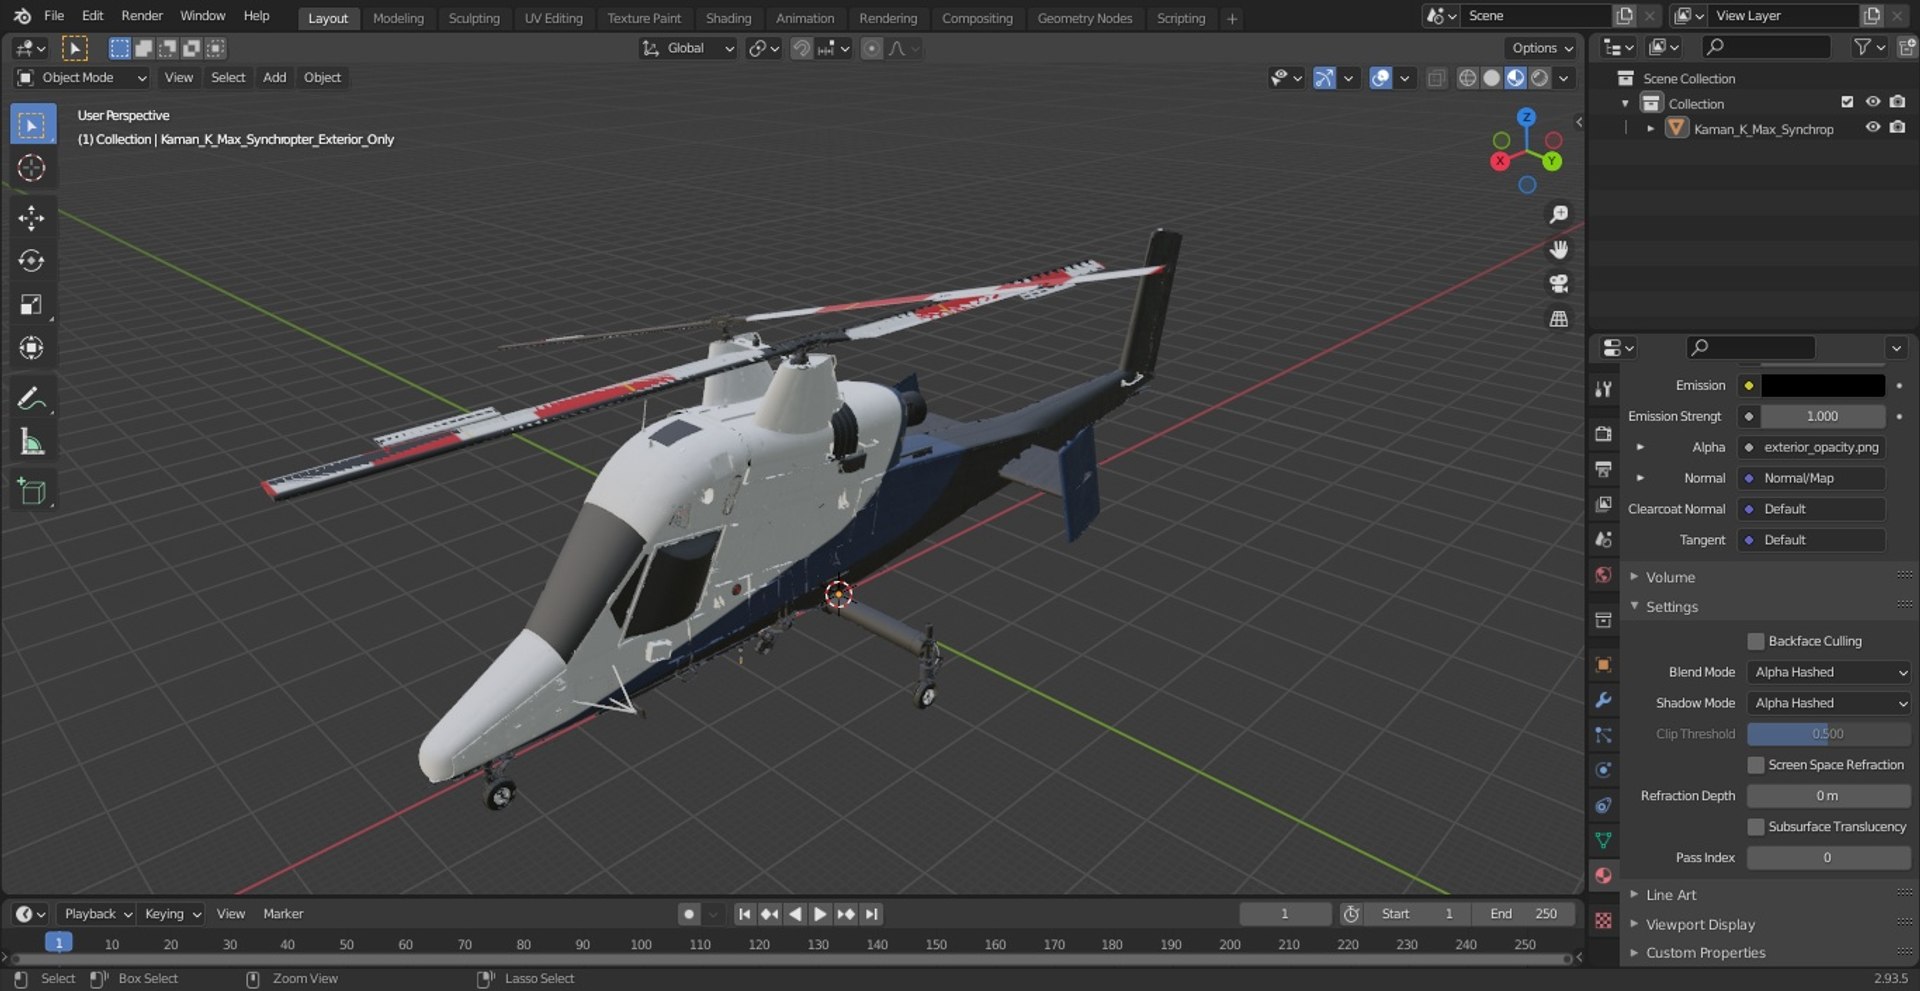
Task: Enable Backface Culling checkbox
Action: (x=1755, y=641)
